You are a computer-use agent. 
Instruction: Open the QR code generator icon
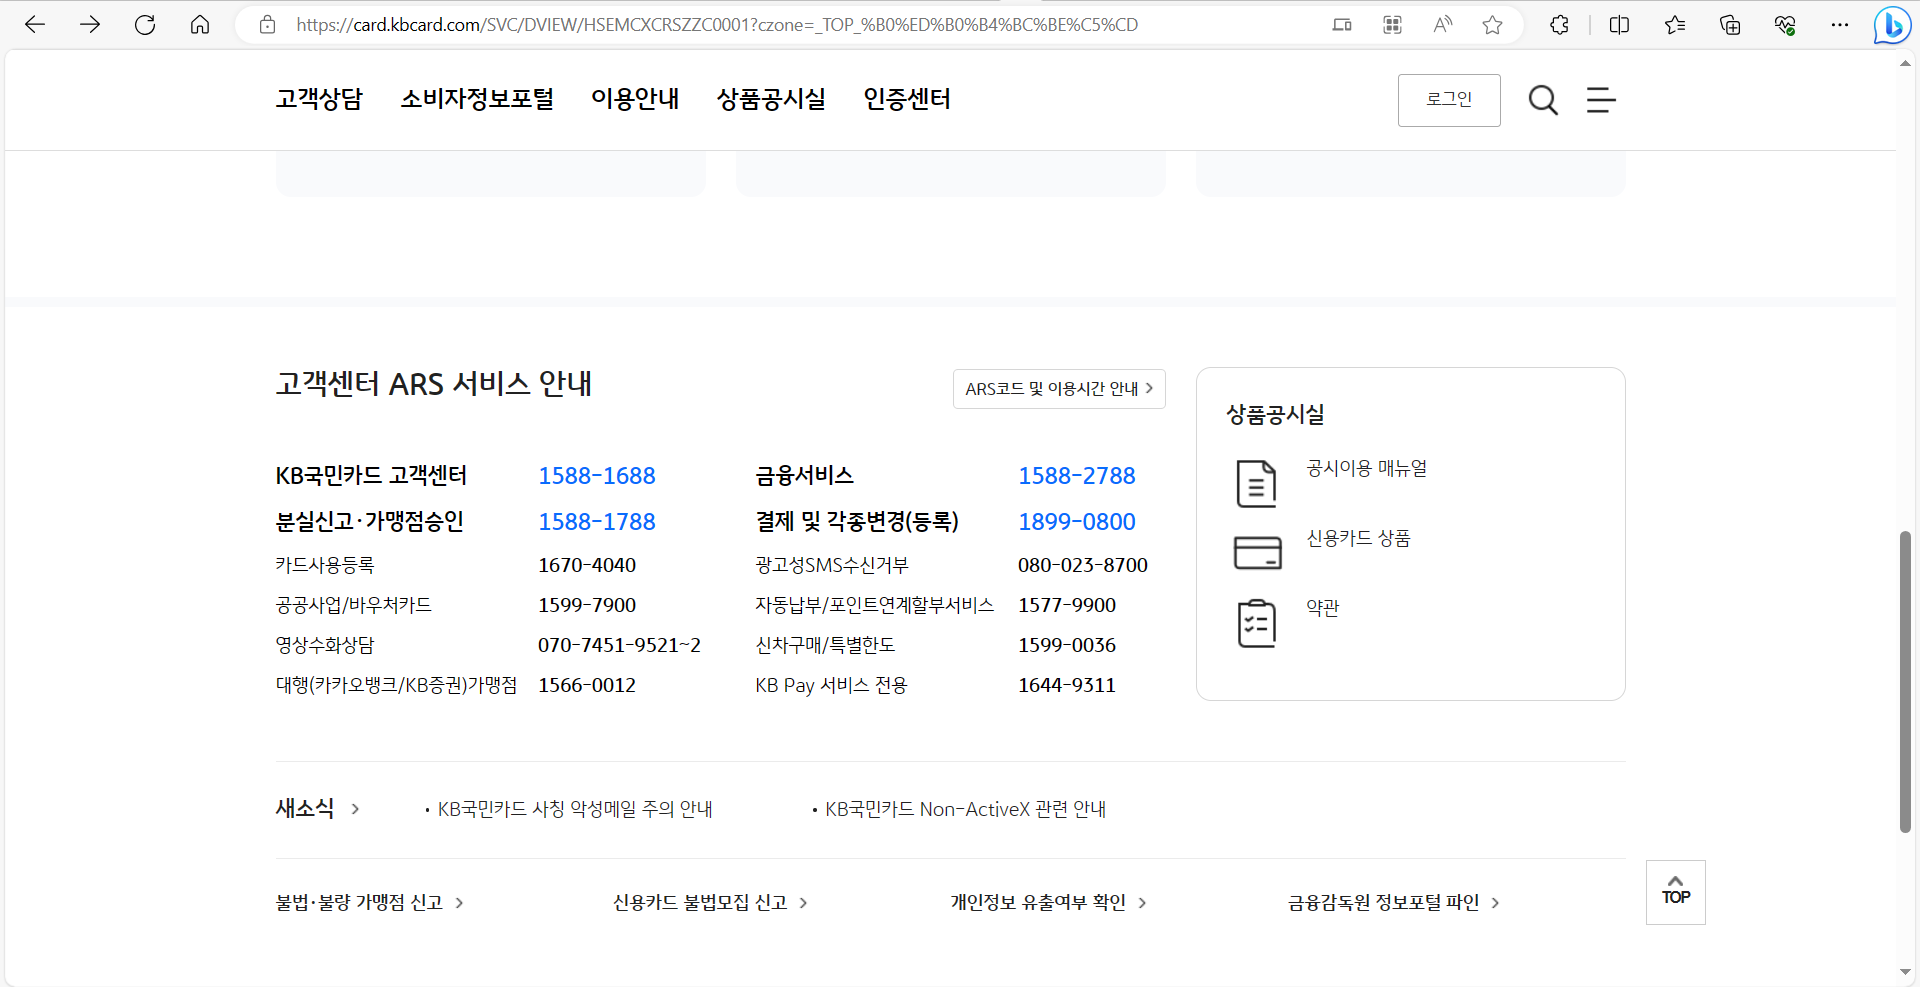pyautogui.click(x=1392, y=25)
